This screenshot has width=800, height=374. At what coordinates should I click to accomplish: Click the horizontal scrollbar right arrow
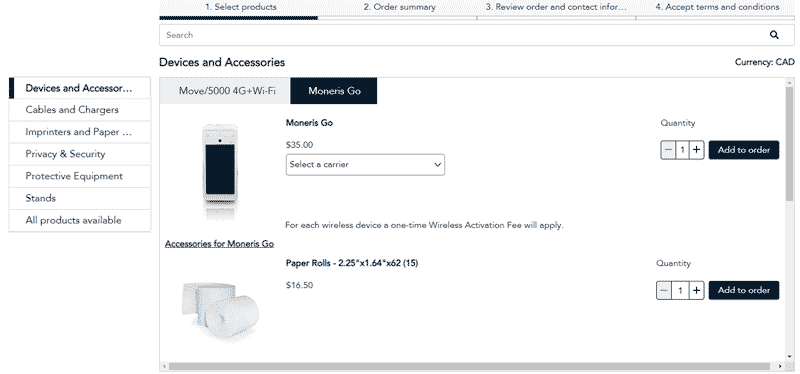tap(780, 366)
